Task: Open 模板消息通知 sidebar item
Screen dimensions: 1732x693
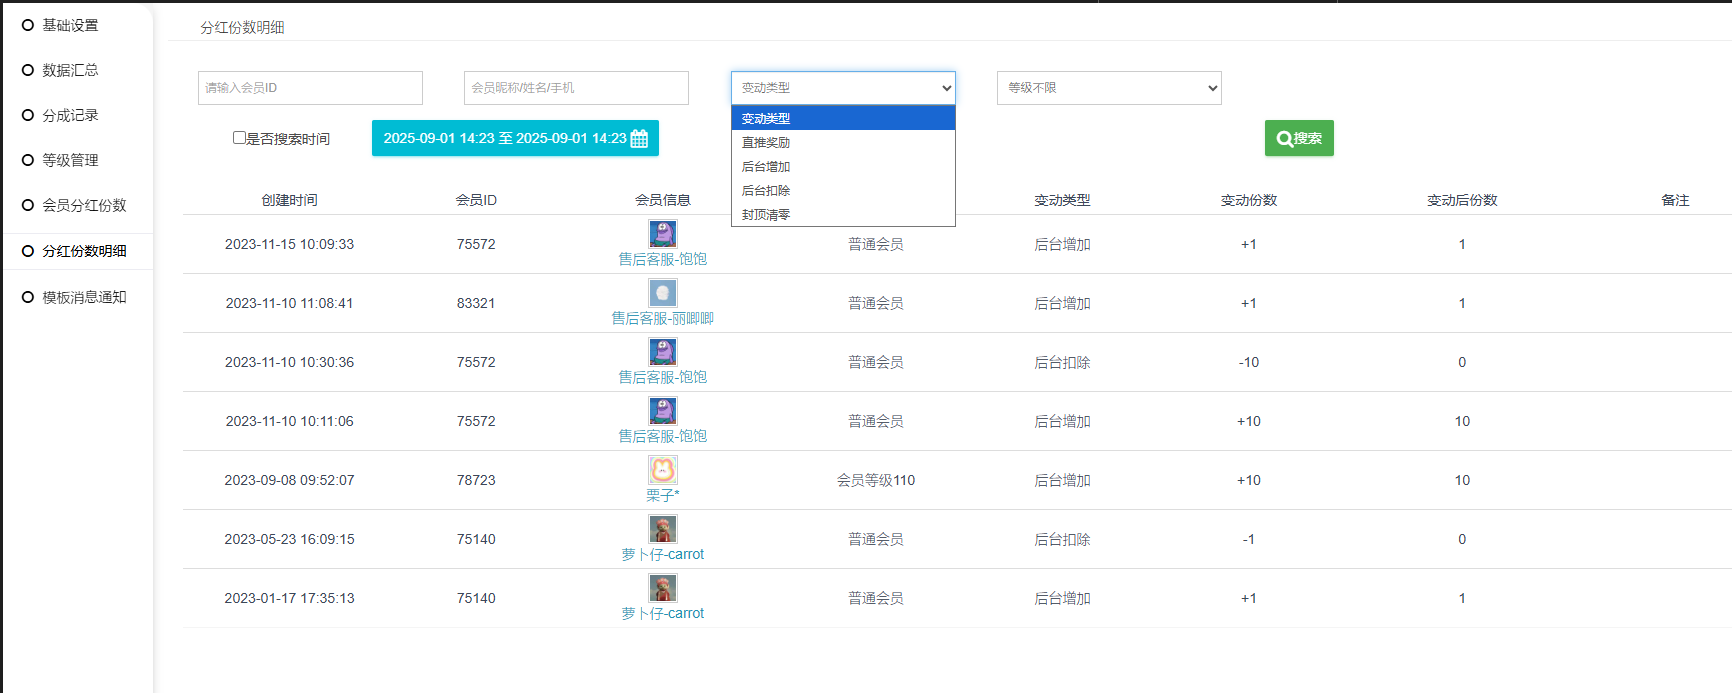Action: click(x=84, y=297)
